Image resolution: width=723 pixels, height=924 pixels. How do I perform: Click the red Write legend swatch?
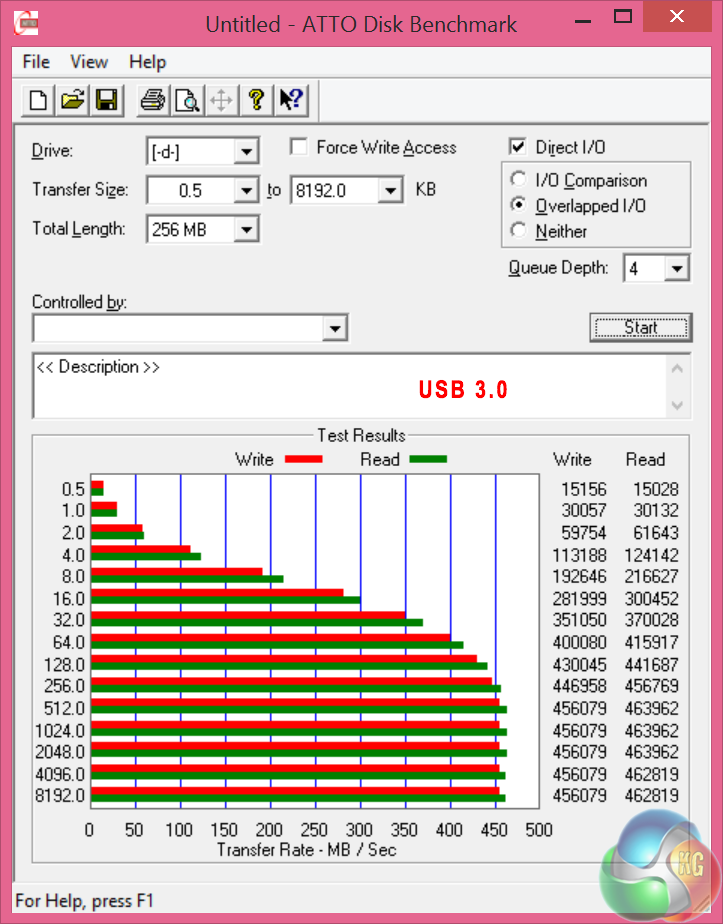coord(303,459)
